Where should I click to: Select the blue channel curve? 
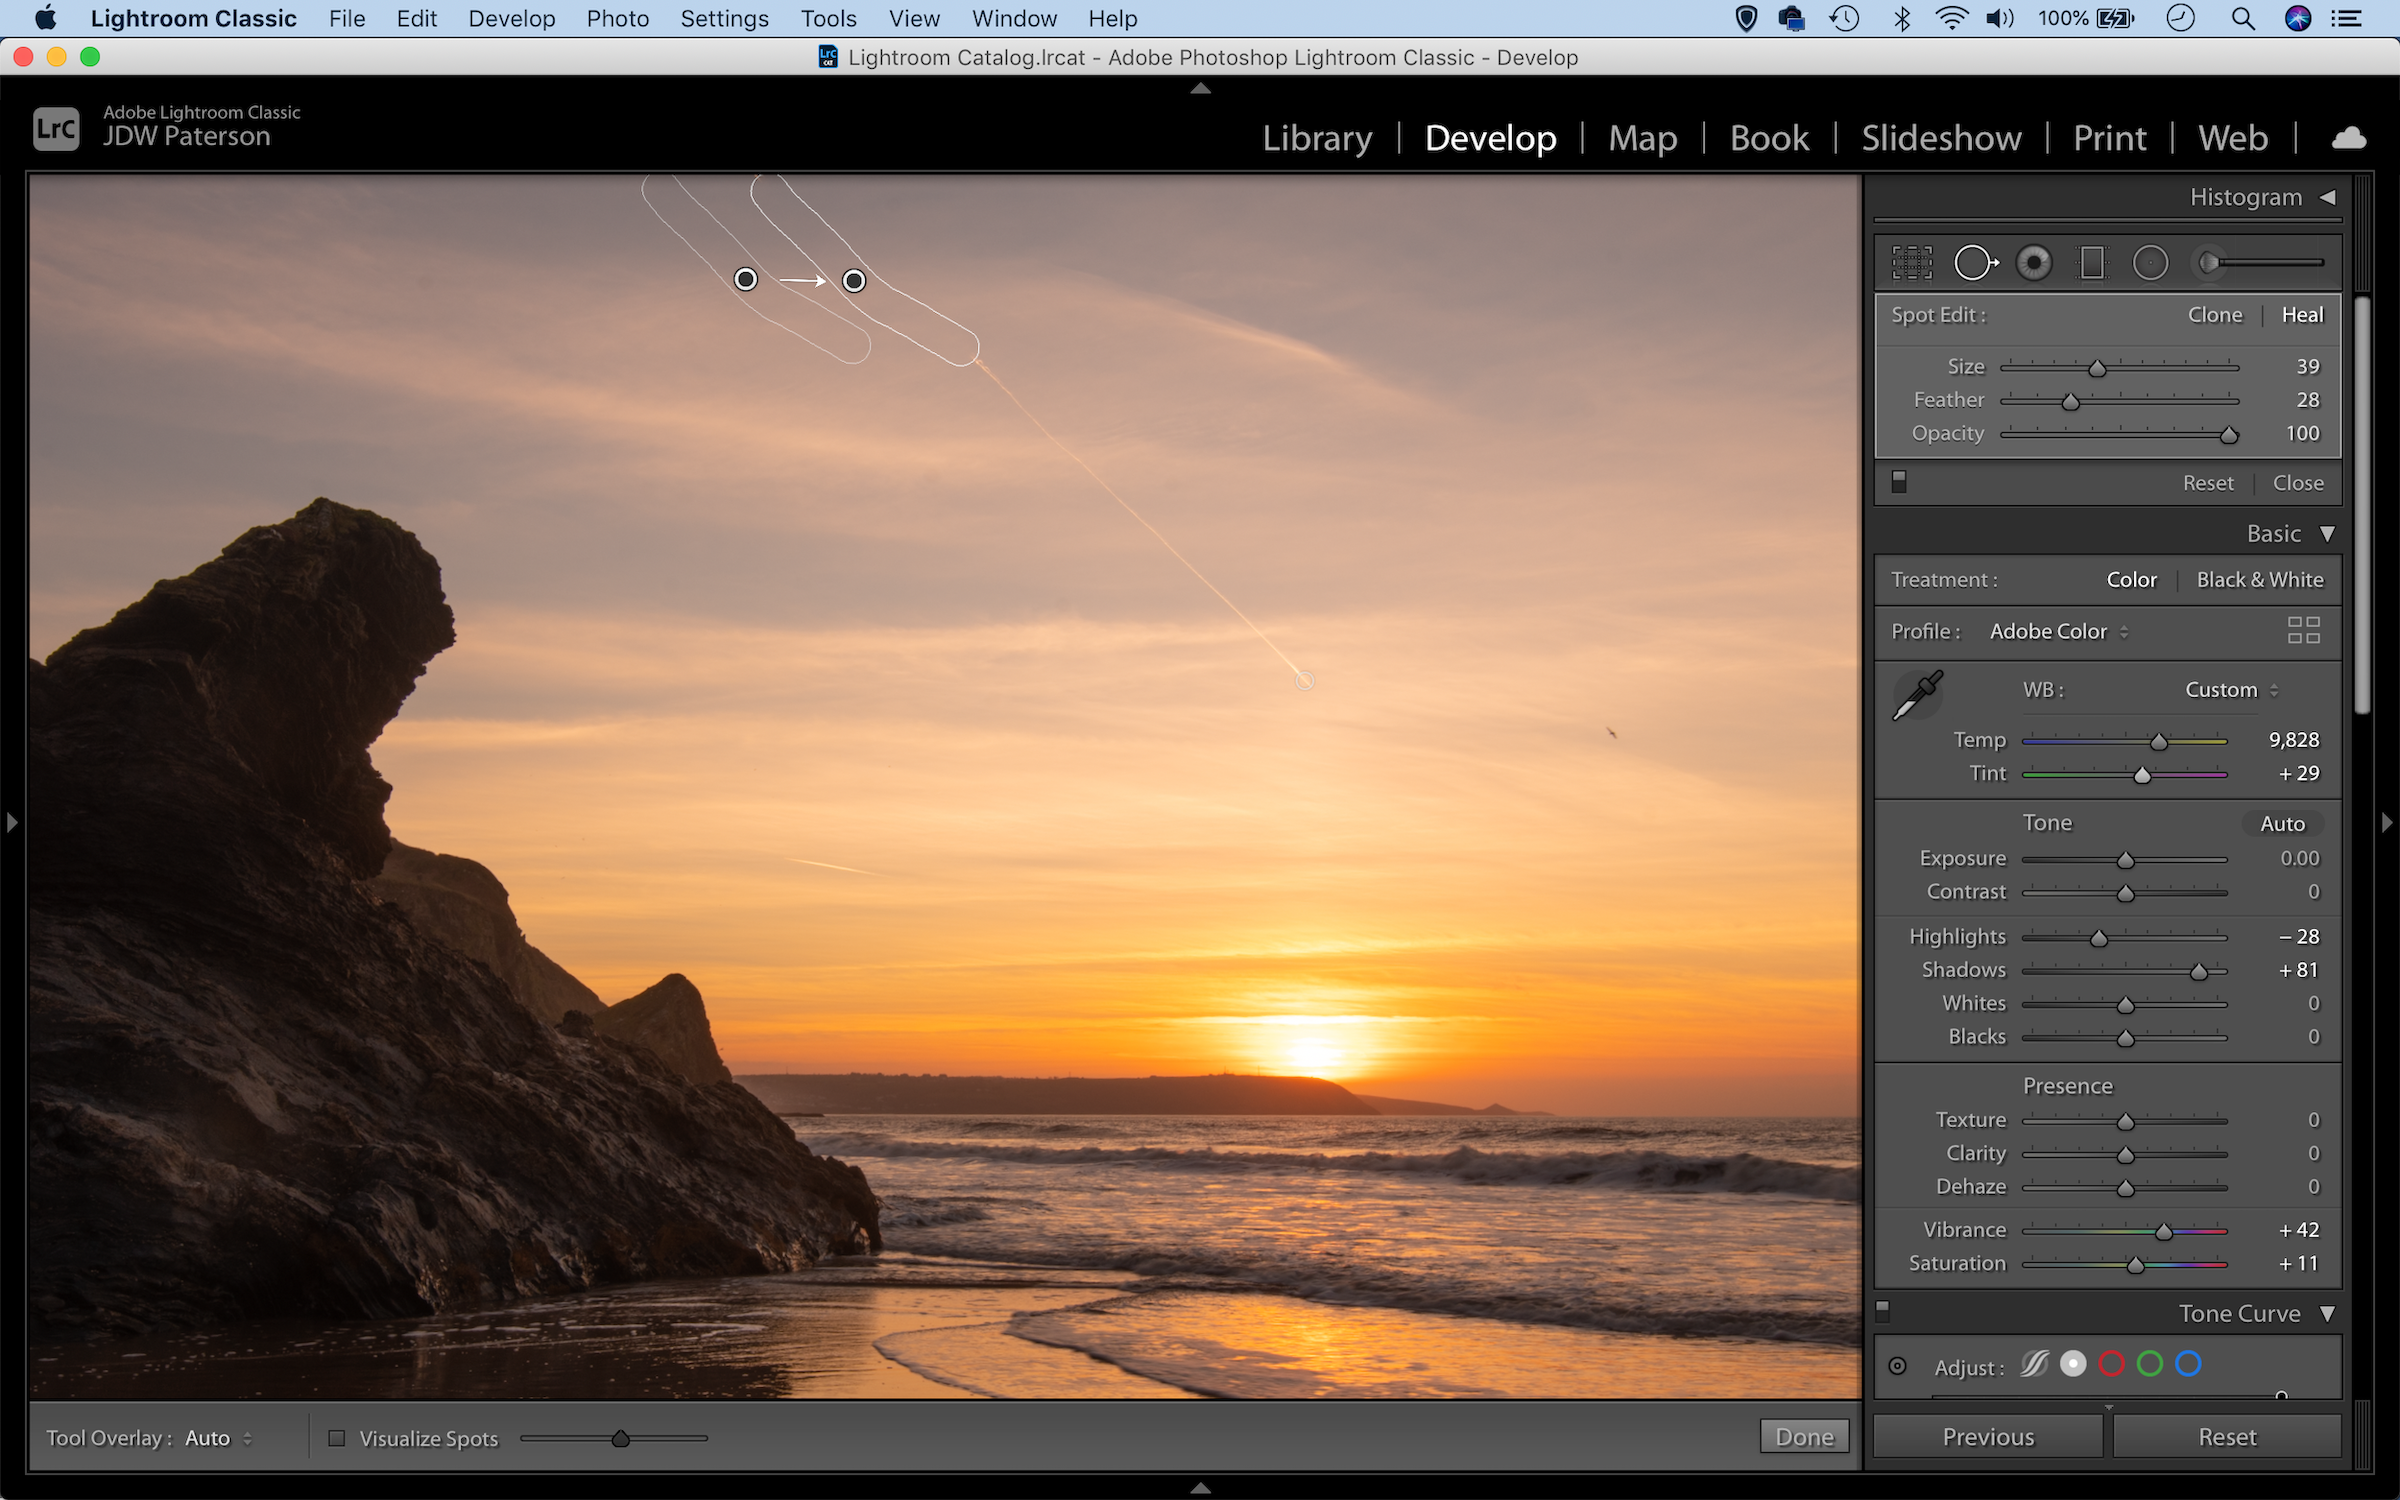coord(2188,1364)
